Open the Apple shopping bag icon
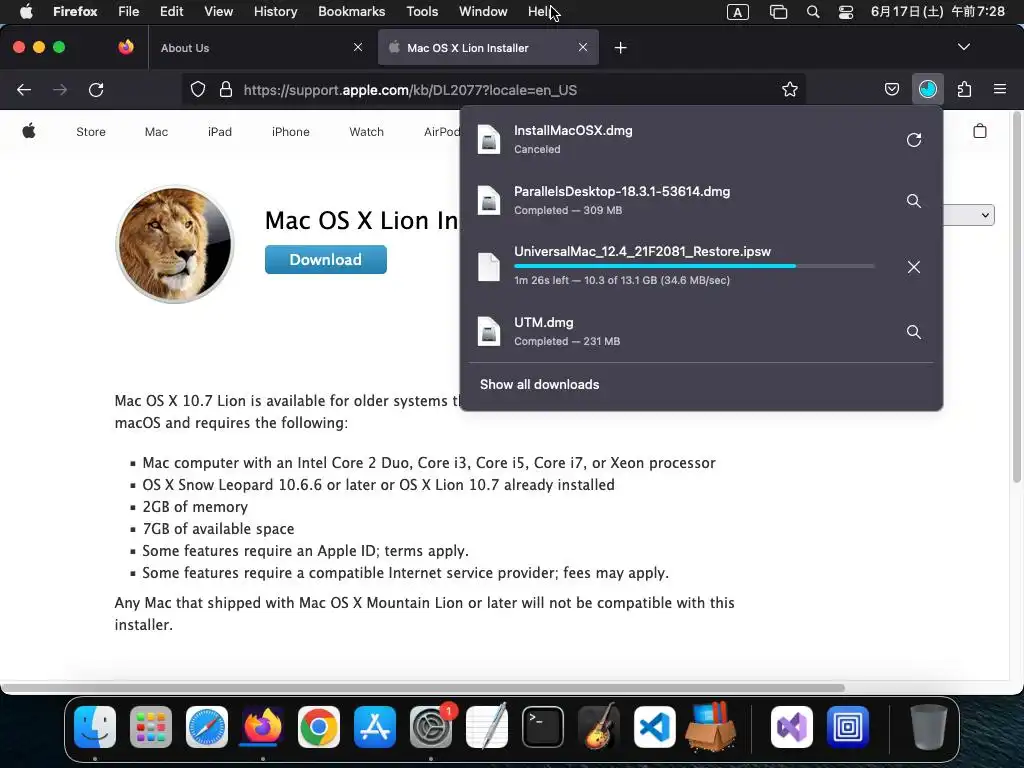 980,131
